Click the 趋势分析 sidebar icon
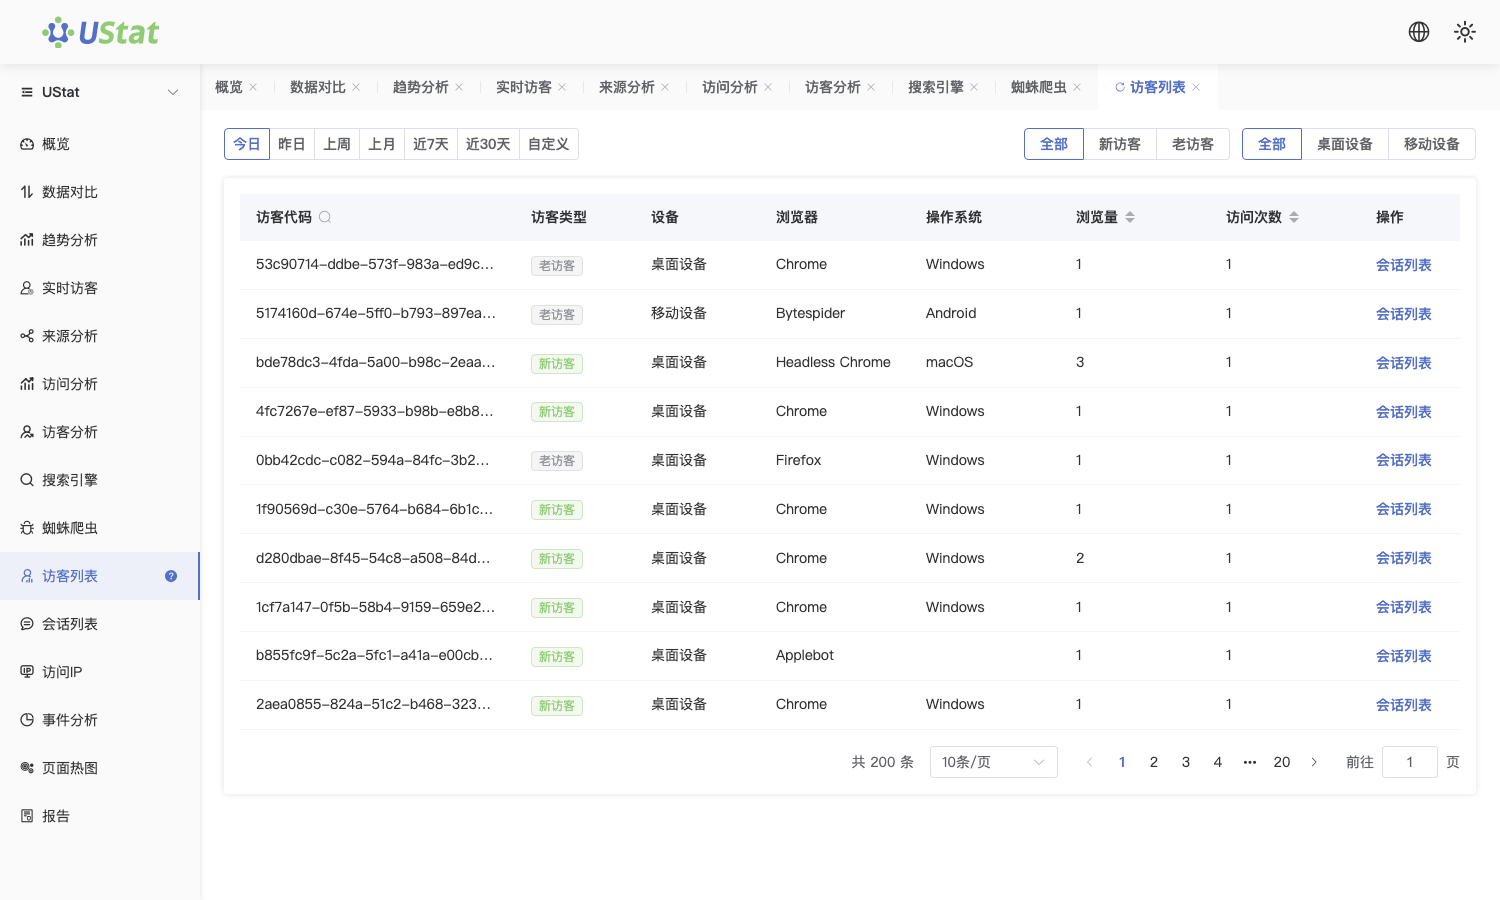Screen dimensions: 1500x900 tap(27, 240)
